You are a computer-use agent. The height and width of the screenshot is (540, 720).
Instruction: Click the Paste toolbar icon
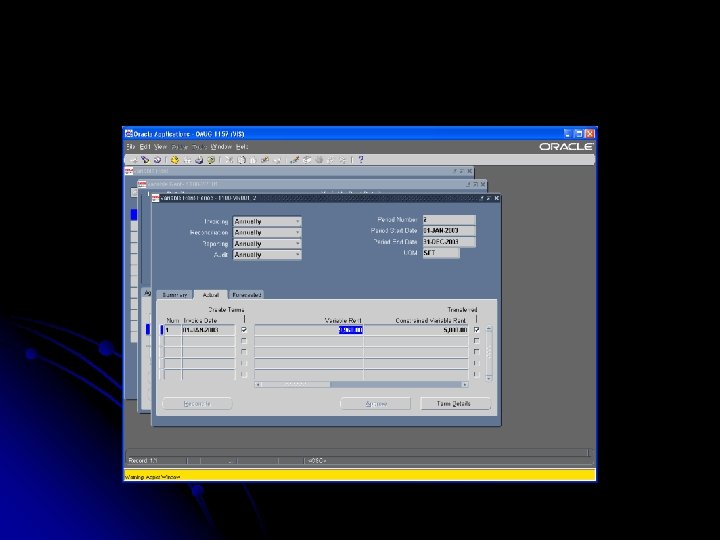point(253,160)
